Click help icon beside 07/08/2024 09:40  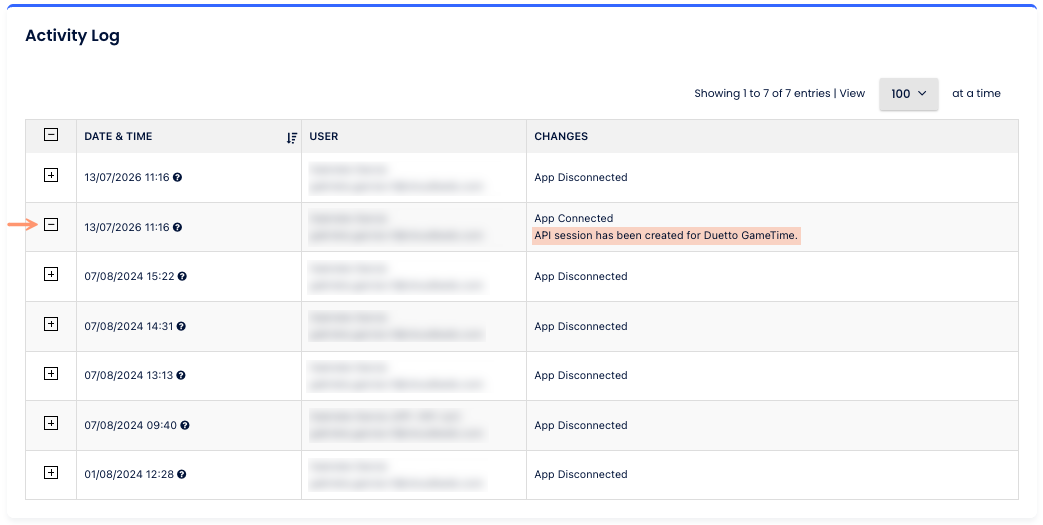pos(185,425)
